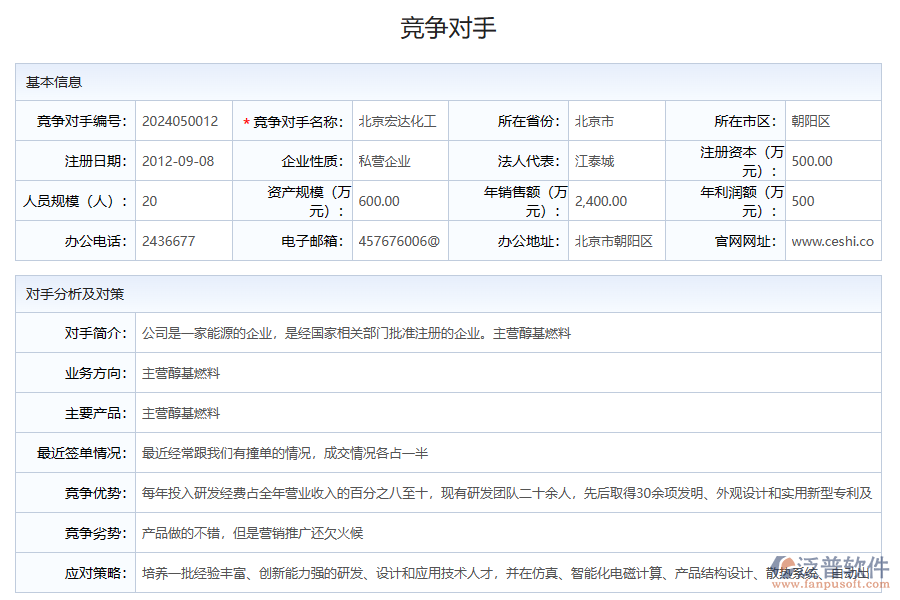Click the page title 竞争对手

point(450,30)
